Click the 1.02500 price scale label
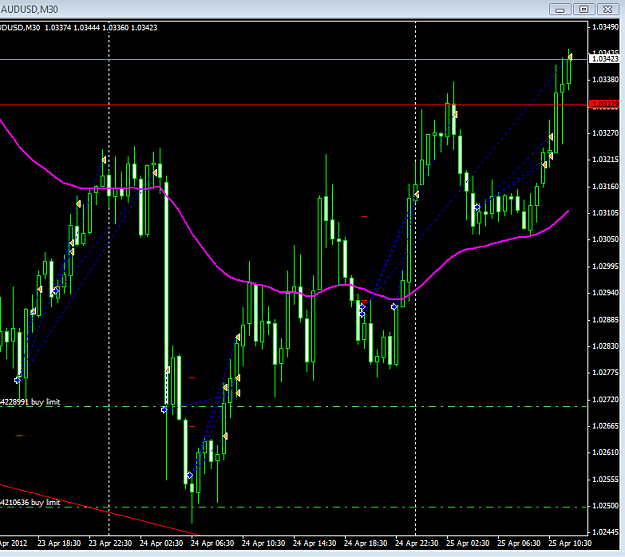 pos(605,506)
